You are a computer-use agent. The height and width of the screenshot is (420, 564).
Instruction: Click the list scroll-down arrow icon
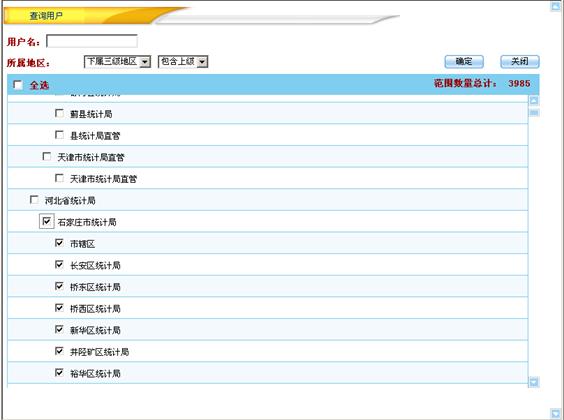tap(534, 382)
